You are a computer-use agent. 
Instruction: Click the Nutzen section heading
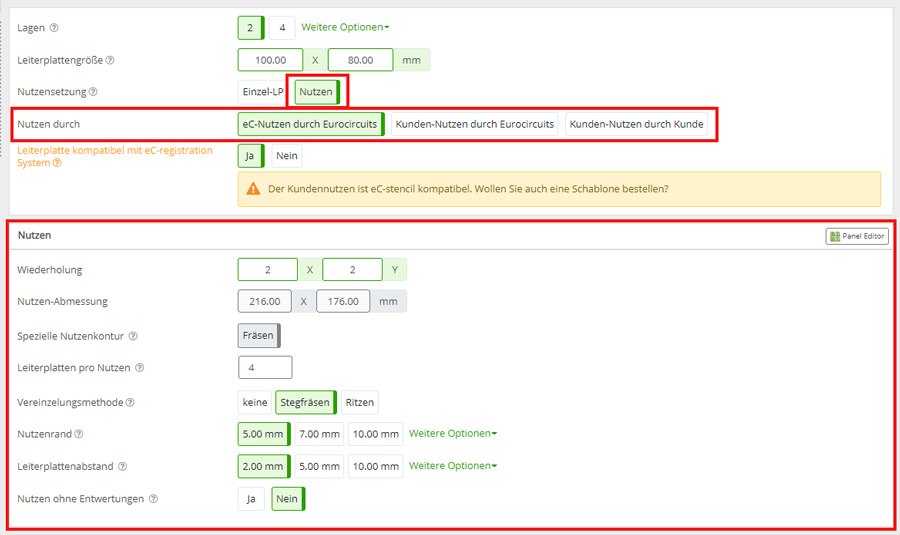(x=34, y=235)
